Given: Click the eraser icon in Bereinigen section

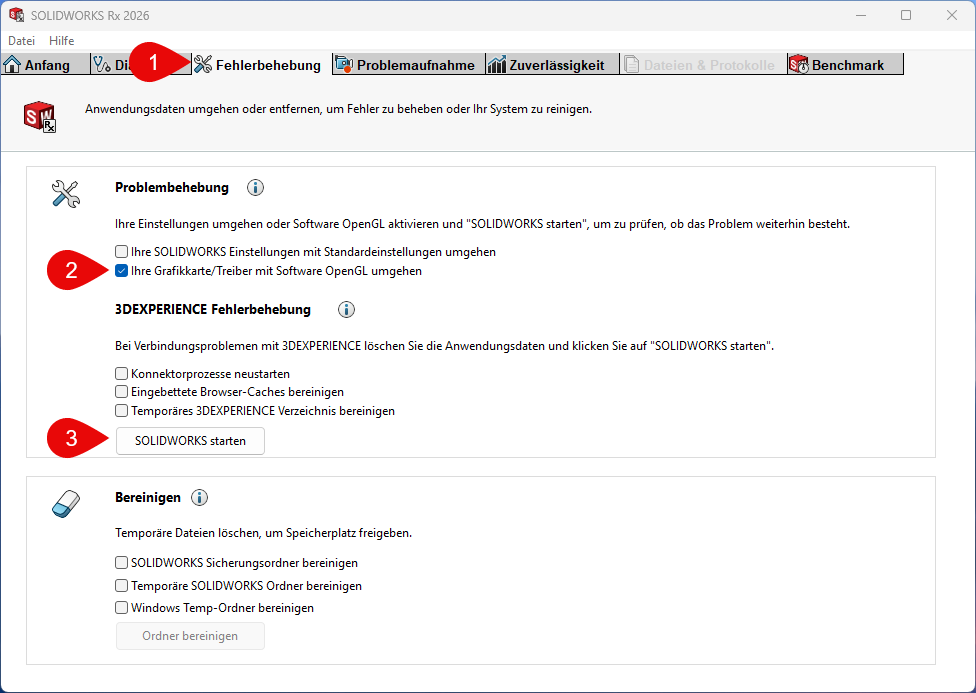Looking at the screenshot, I should pyautogui.click(x=64, y=504).
